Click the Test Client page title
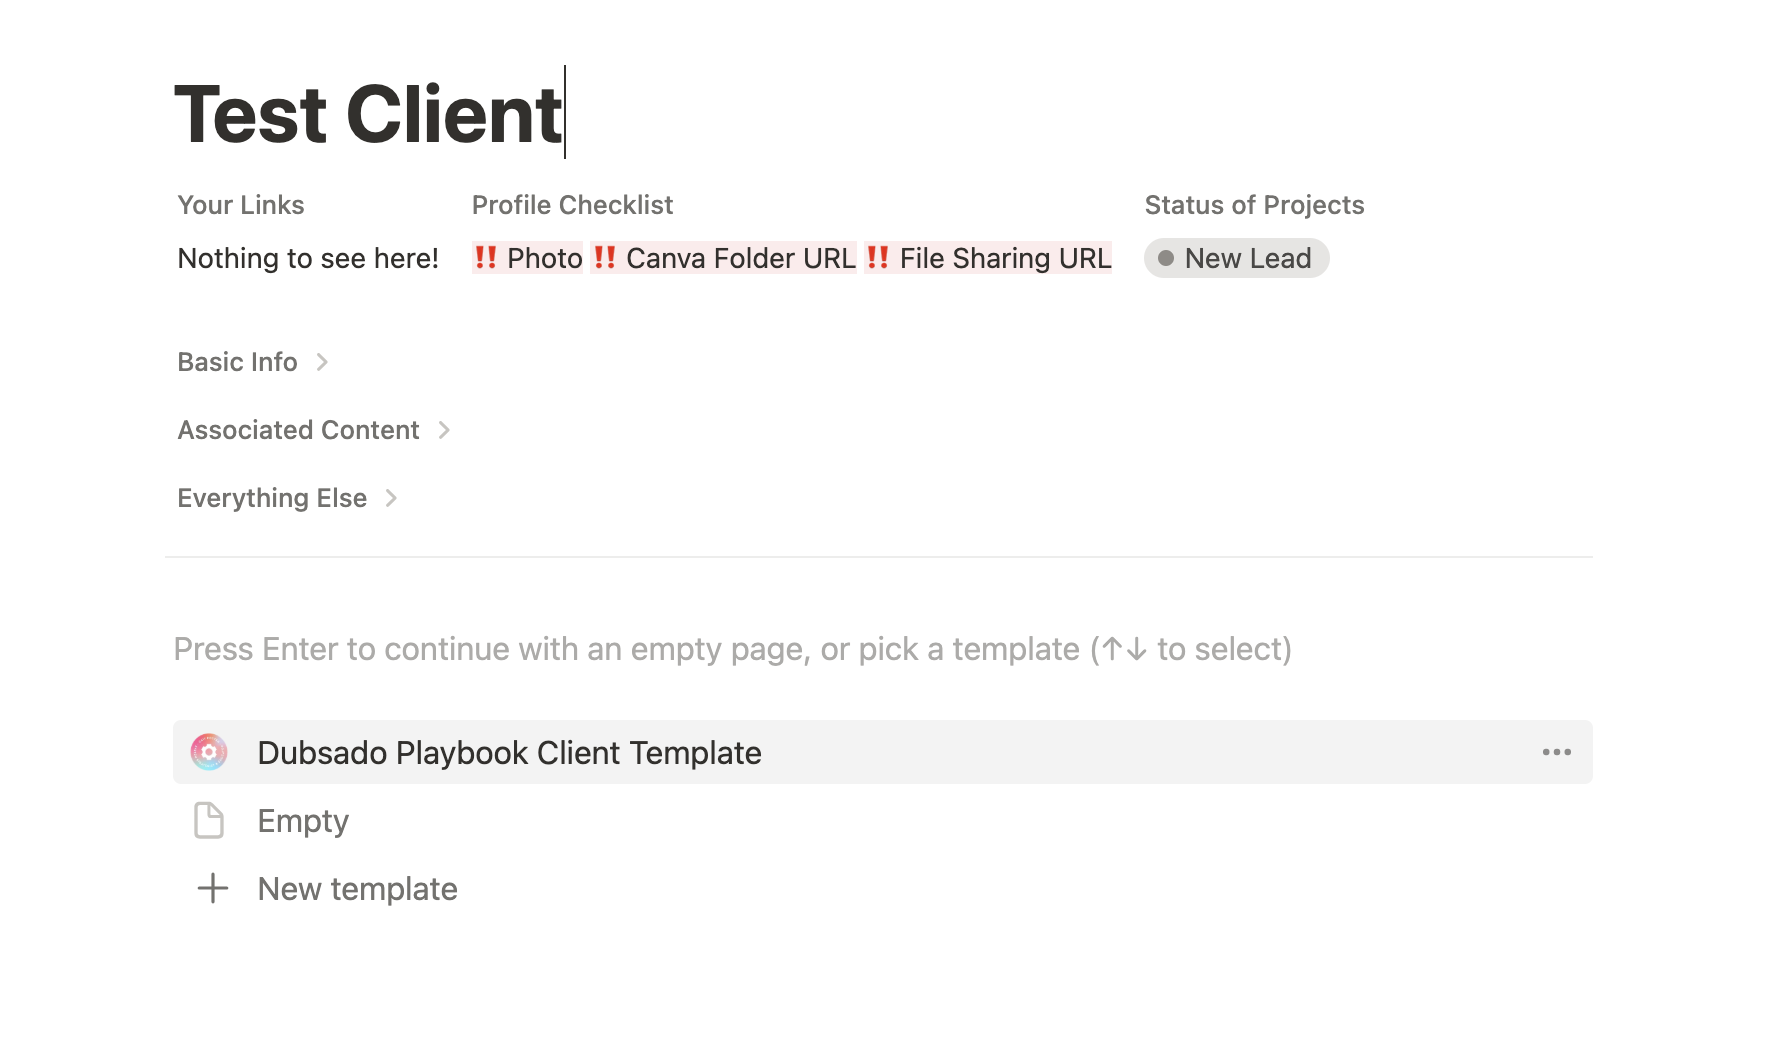Screen dimensions: 1768x1060 pos(368,114)
